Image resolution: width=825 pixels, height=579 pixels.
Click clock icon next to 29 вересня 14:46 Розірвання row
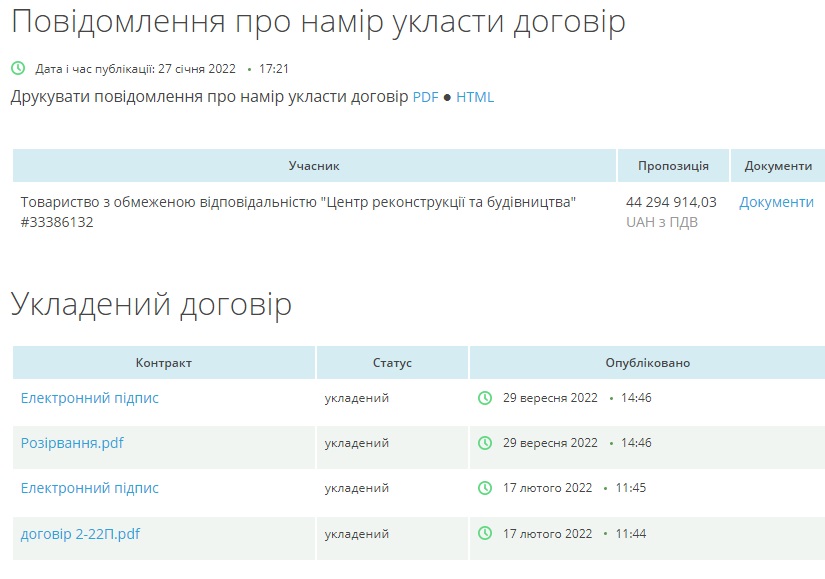(485, 443)
